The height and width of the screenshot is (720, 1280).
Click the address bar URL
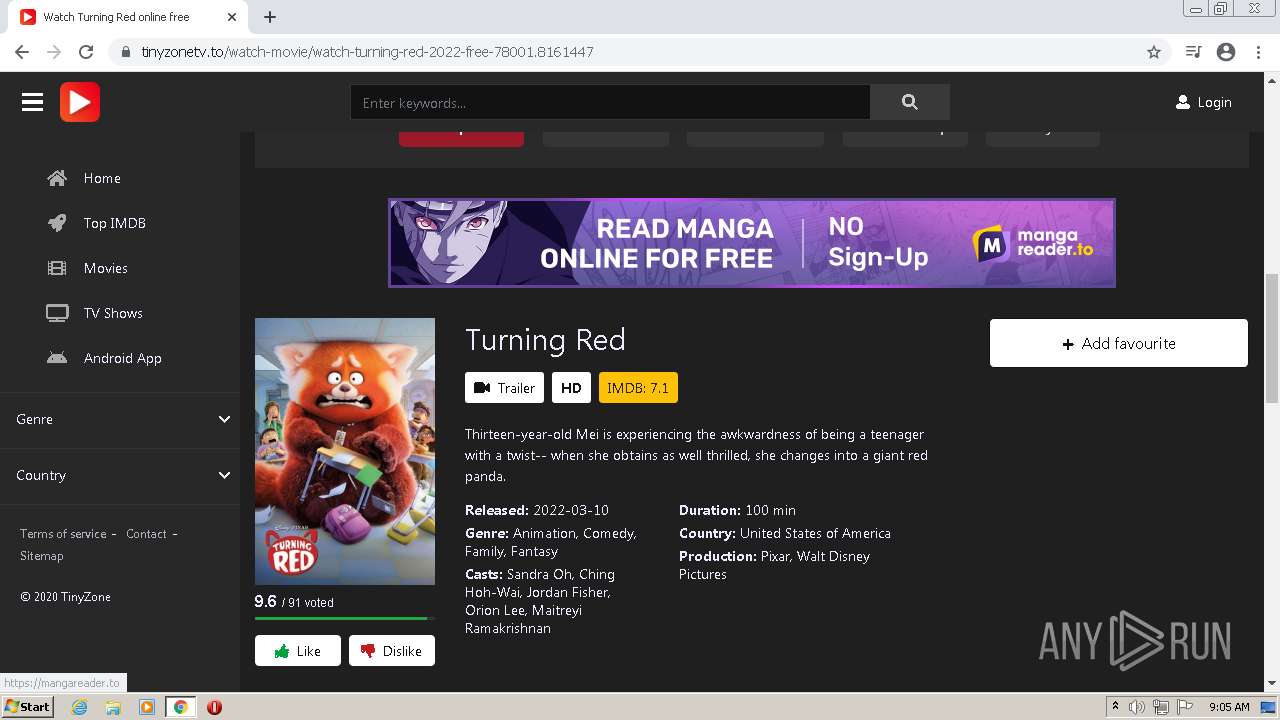coord(367,52)
